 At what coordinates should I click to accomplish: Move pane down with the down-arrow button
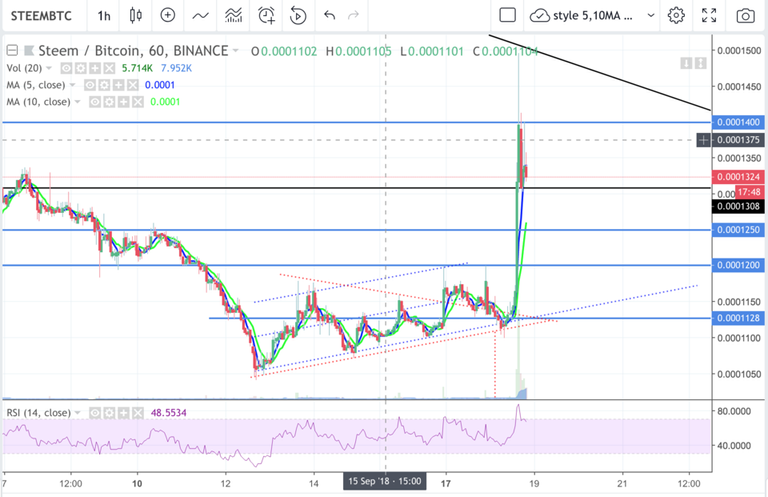(x=686, y=63)
